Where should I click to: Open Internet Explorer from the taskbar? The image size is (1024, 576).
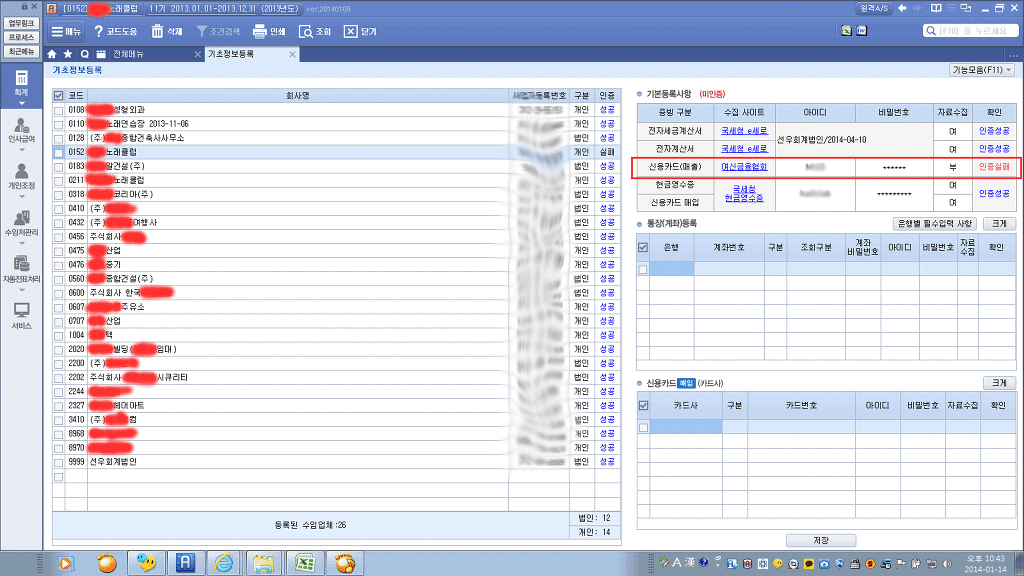[227, 563]
